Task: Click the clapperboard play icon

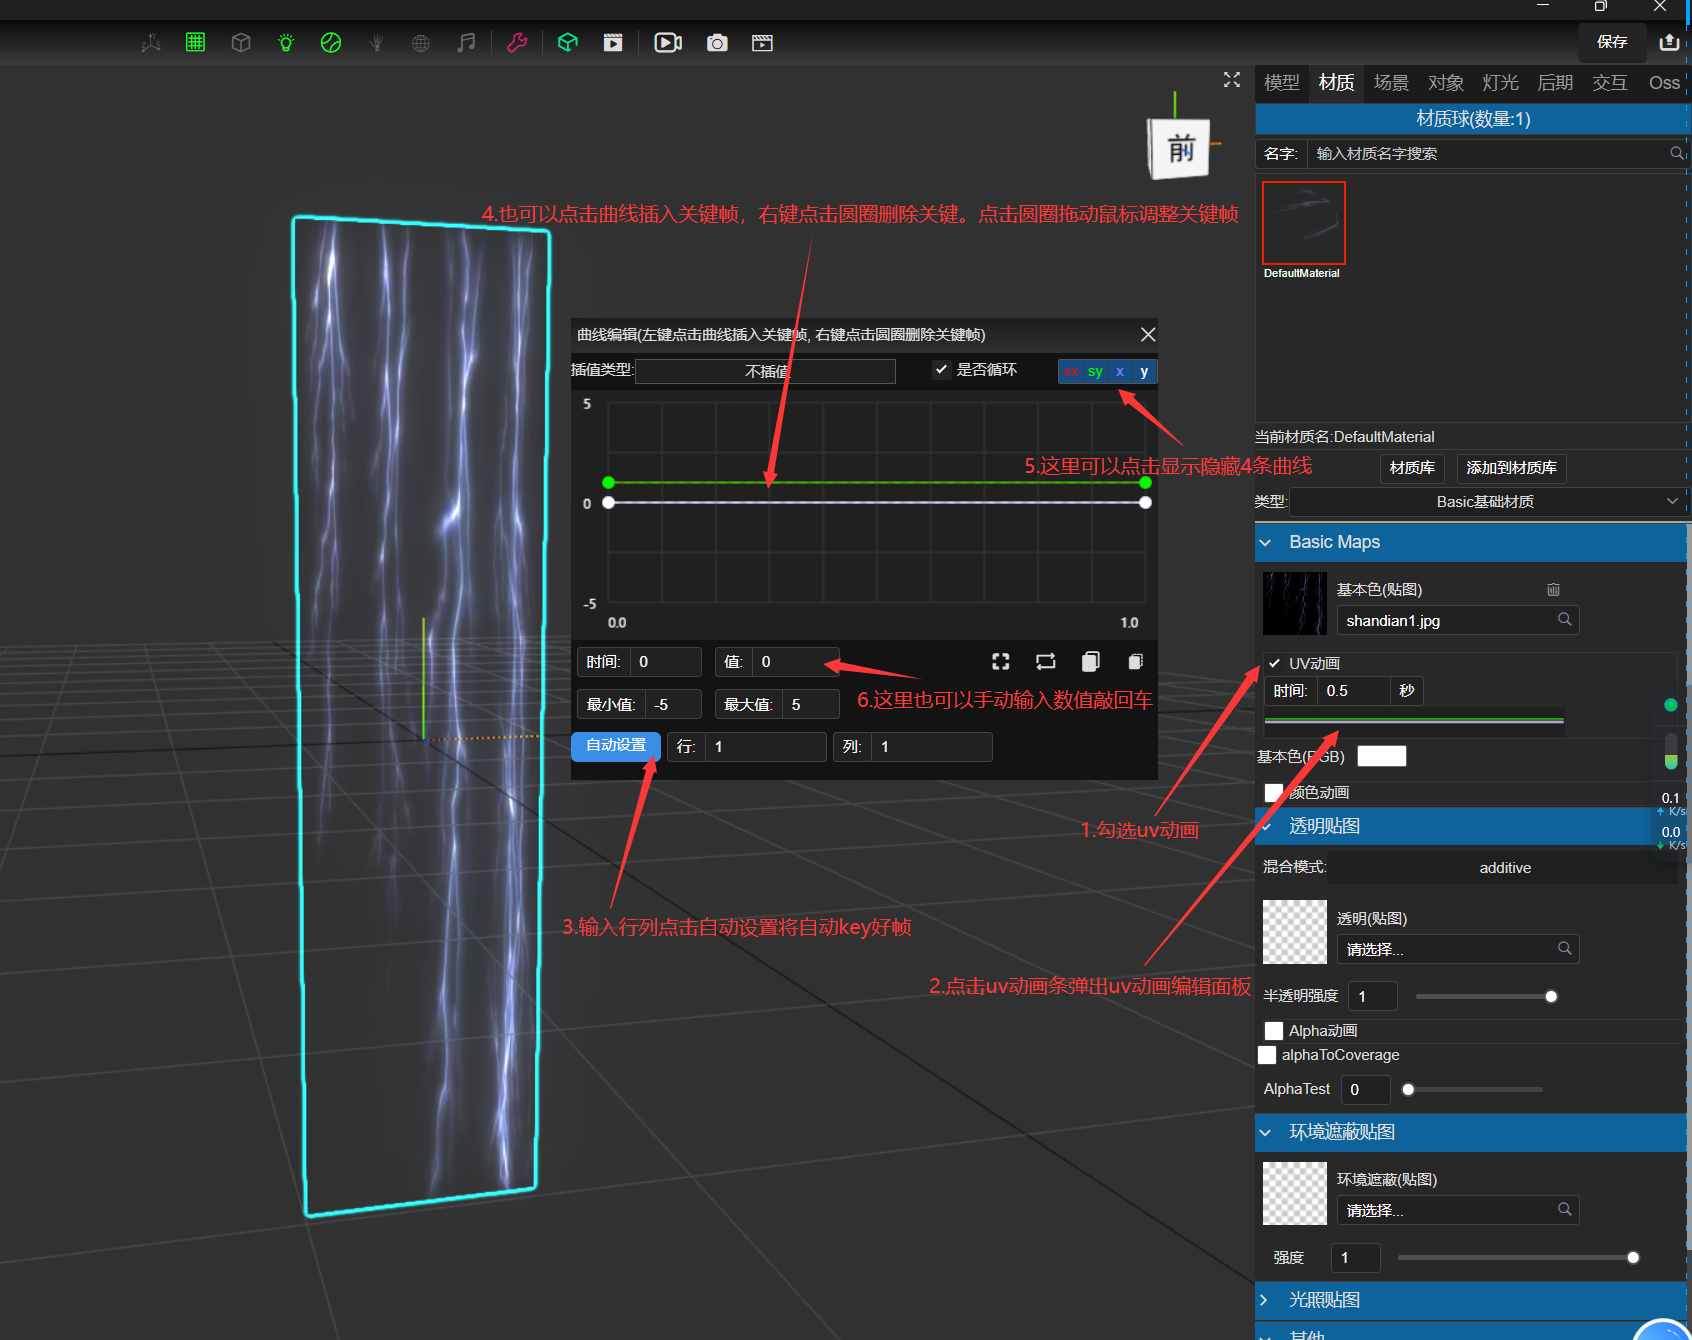Action: pyautogui.click(x=613, y=43)
